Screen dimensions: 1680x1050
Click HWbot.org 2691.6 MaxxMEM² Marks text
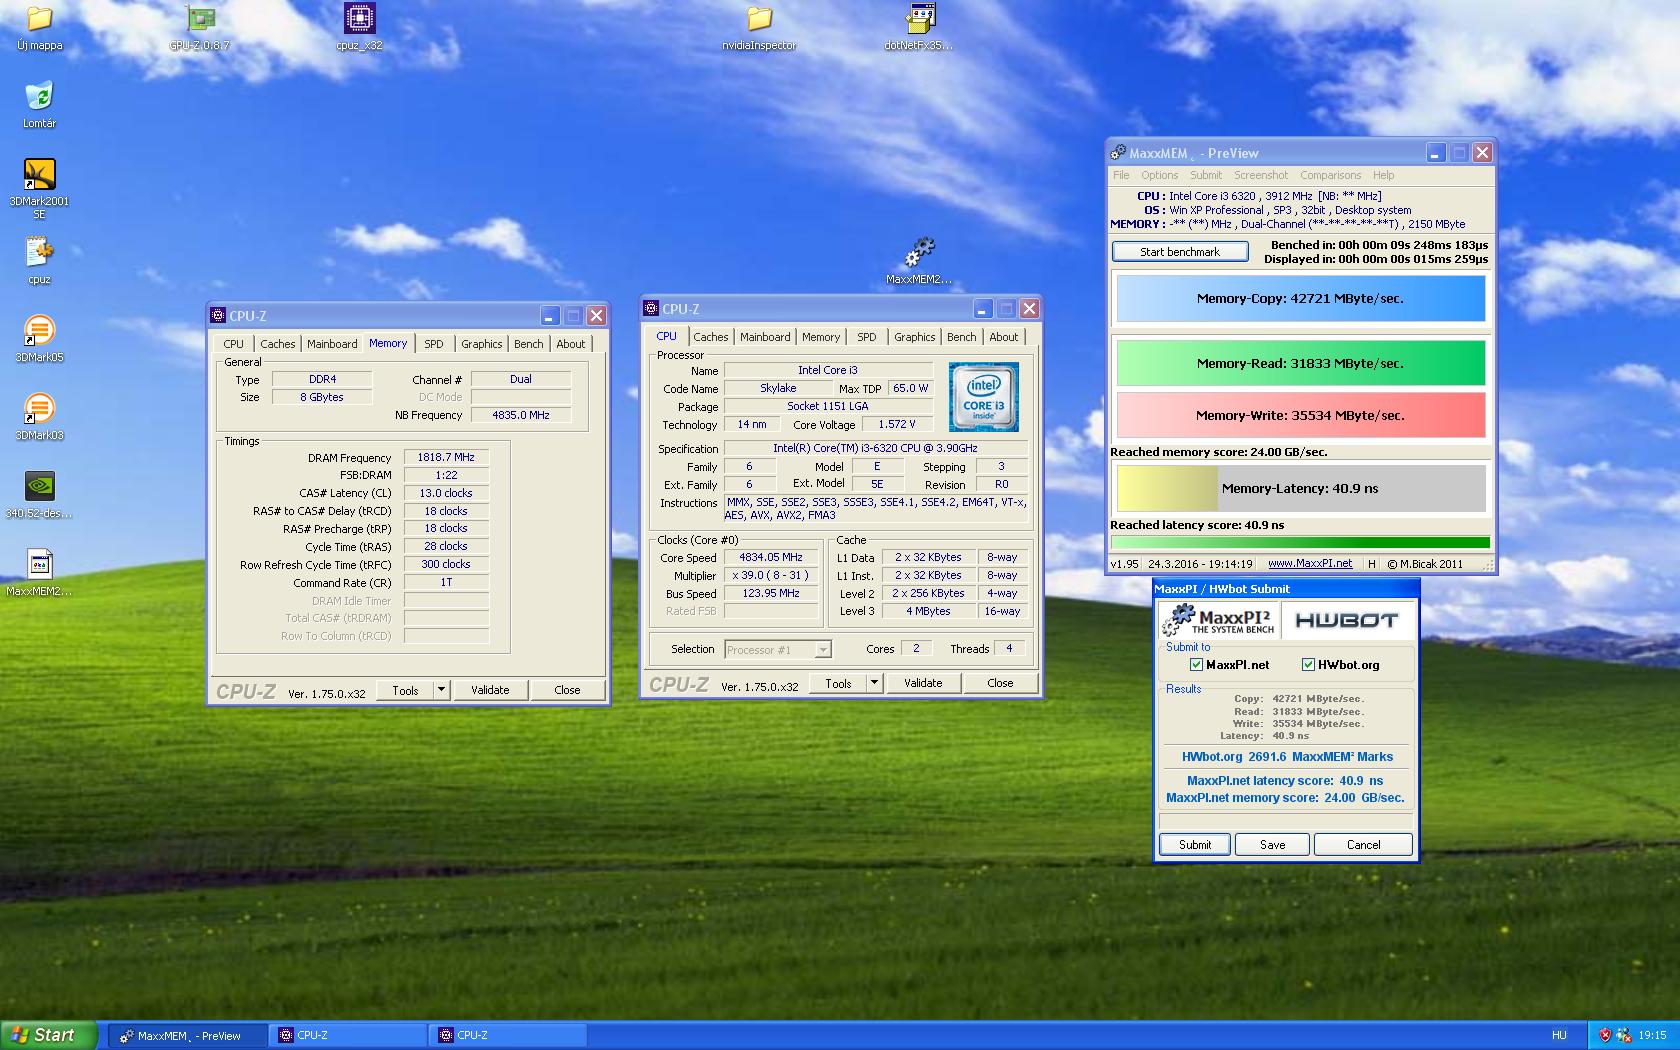pyautogui.click(x=1287, y=756)
